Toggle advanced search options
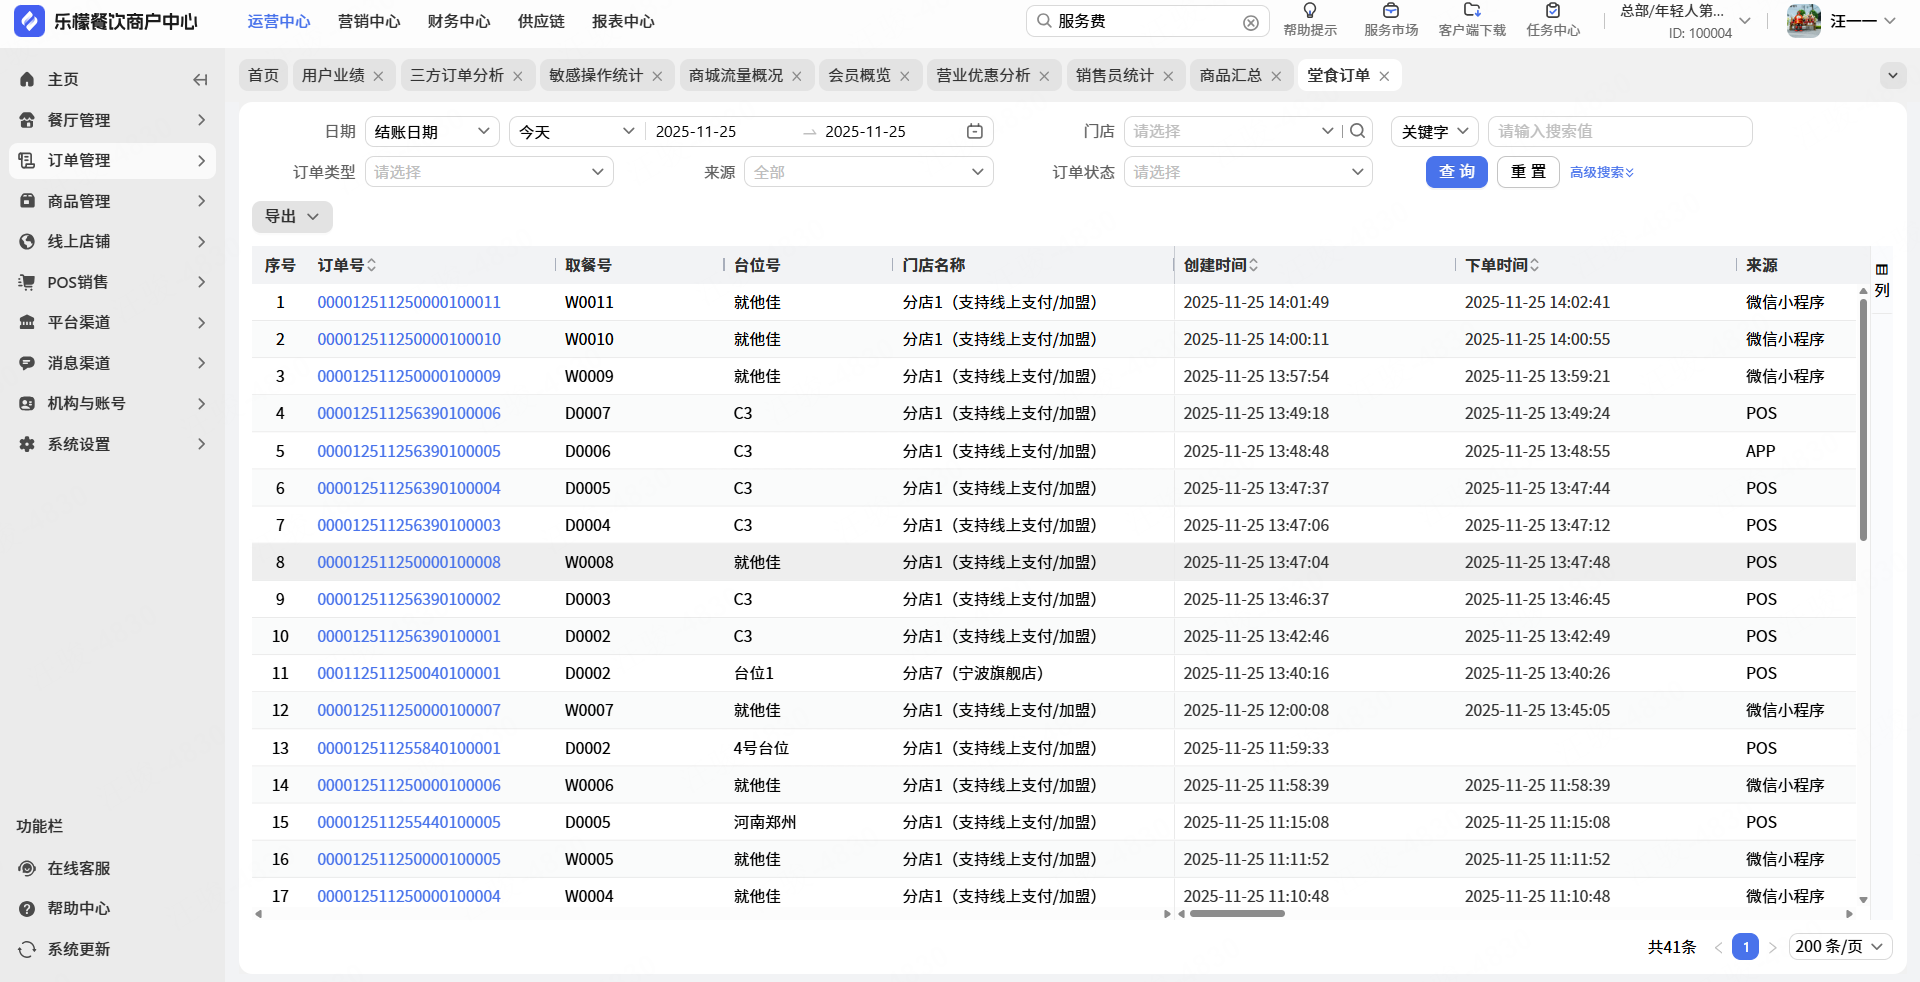 point(1601,172)
